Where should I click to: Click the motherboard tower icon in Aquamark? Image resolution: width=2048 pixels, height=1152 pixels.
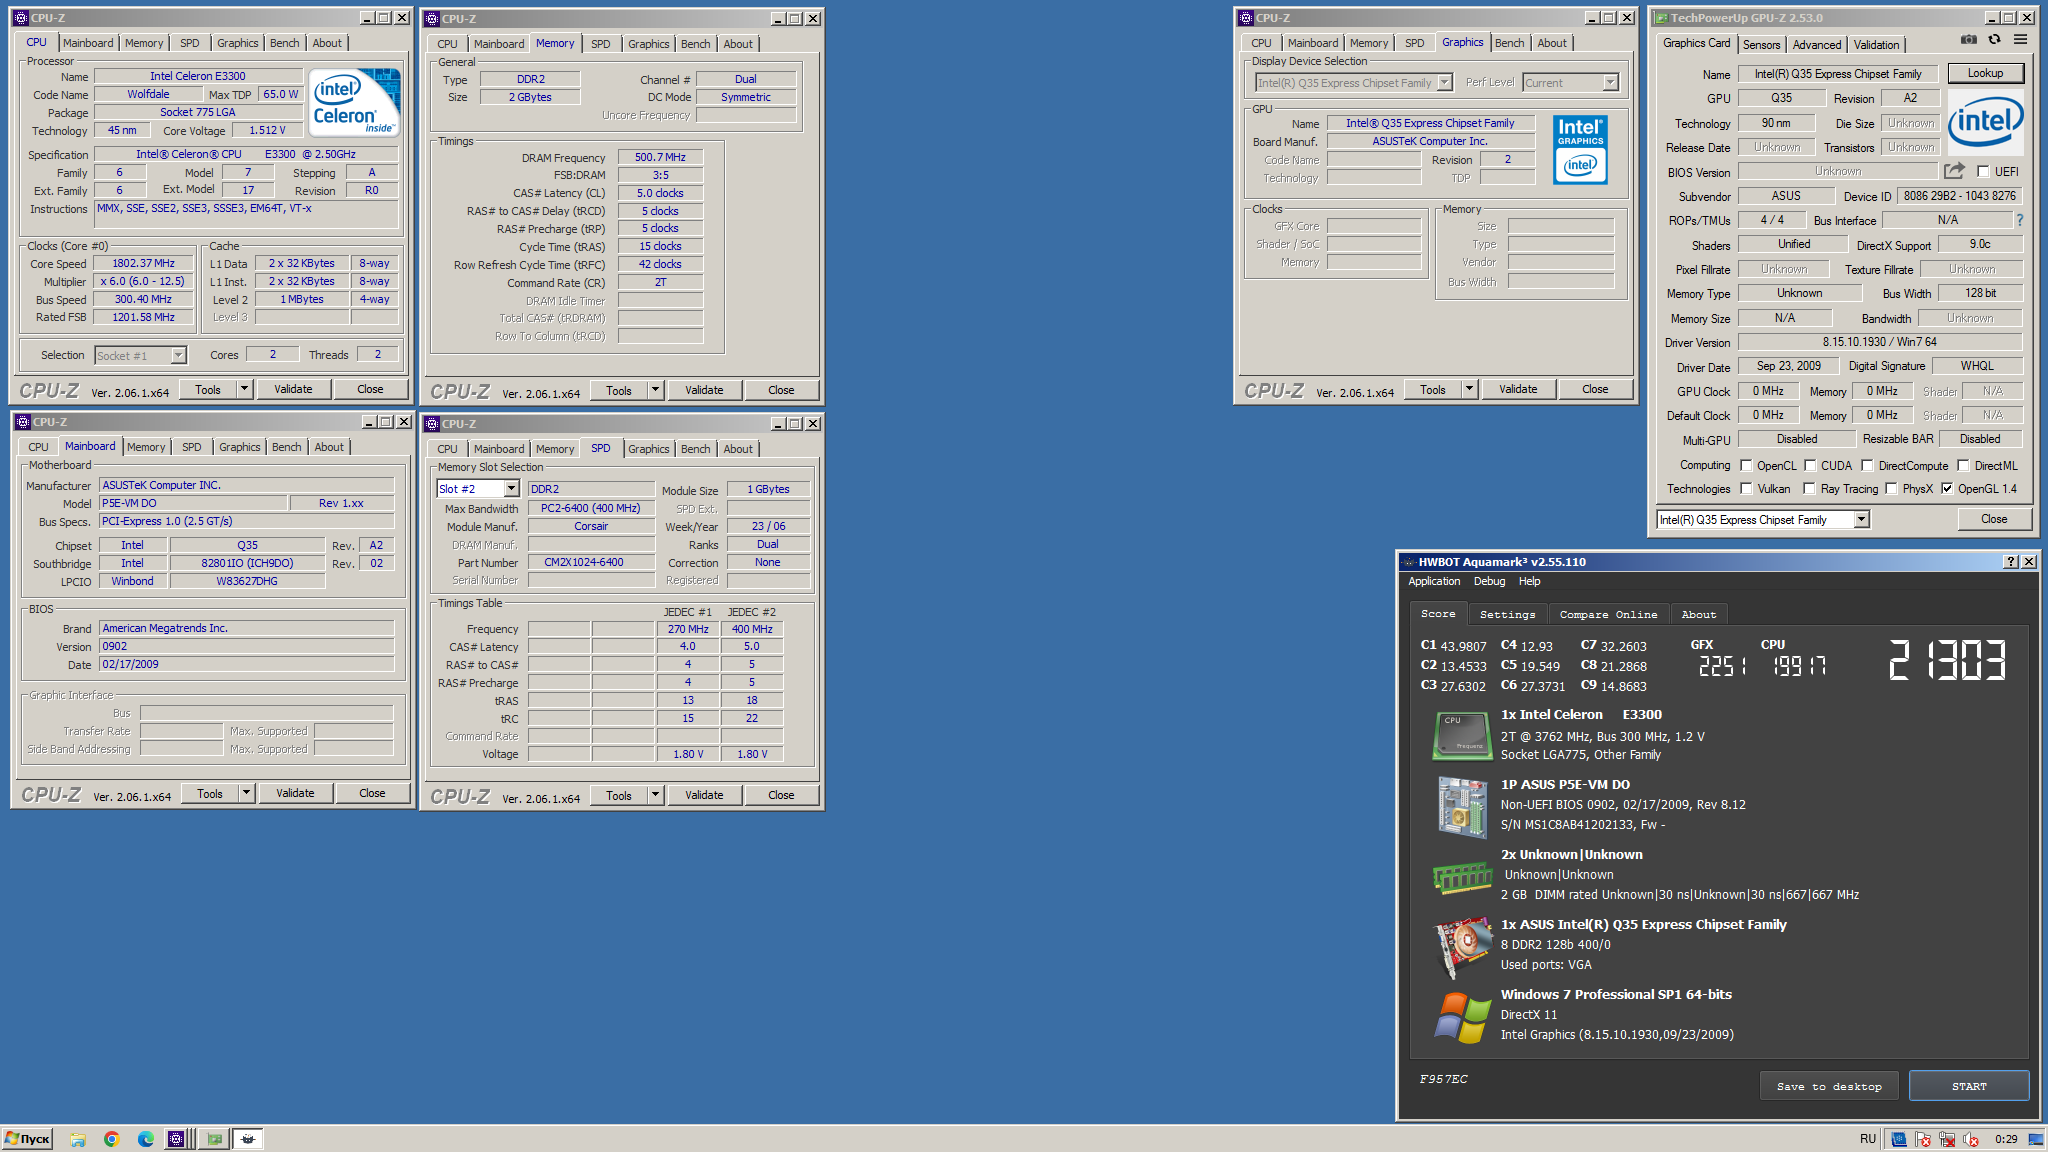point(1462,806)
